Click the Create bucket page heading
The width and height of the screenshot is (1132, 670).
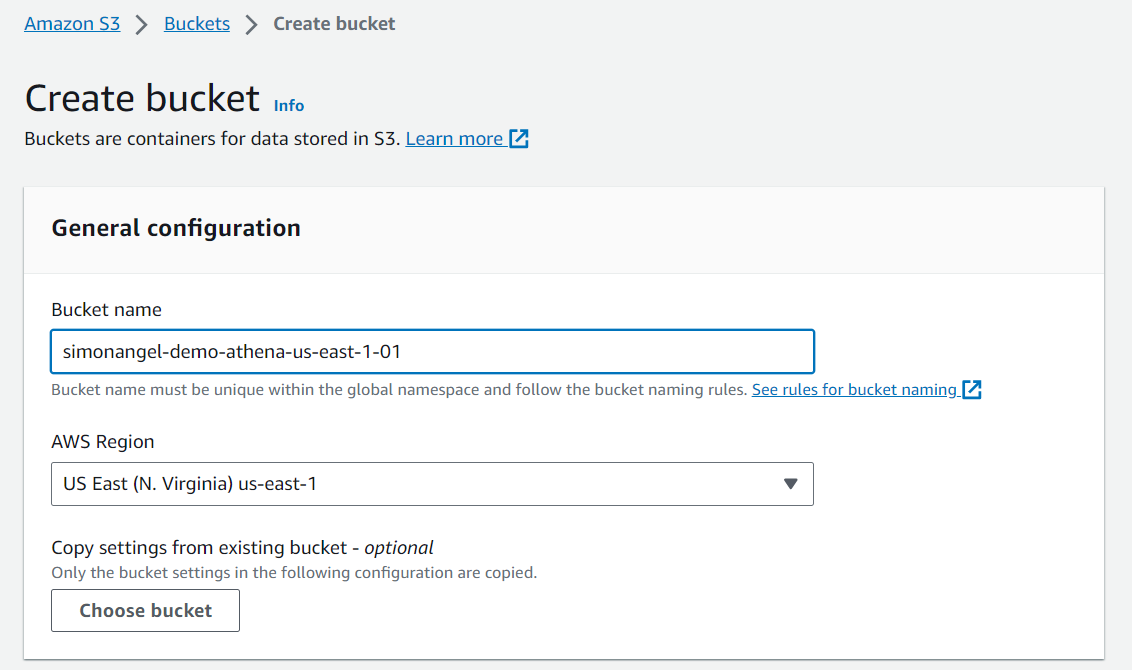point(142,98)
